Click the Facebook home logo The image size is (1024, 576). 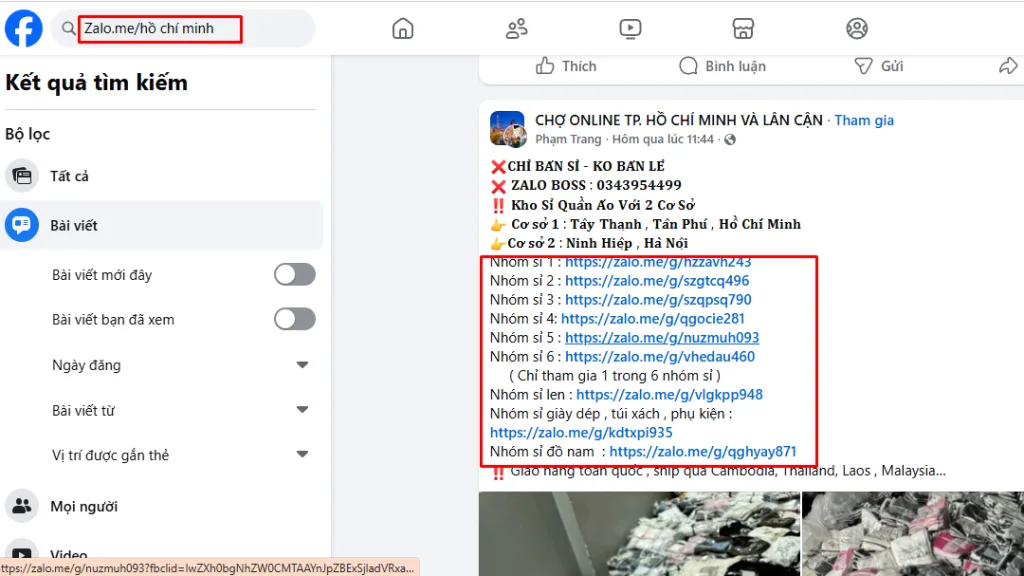click(22, 27)
